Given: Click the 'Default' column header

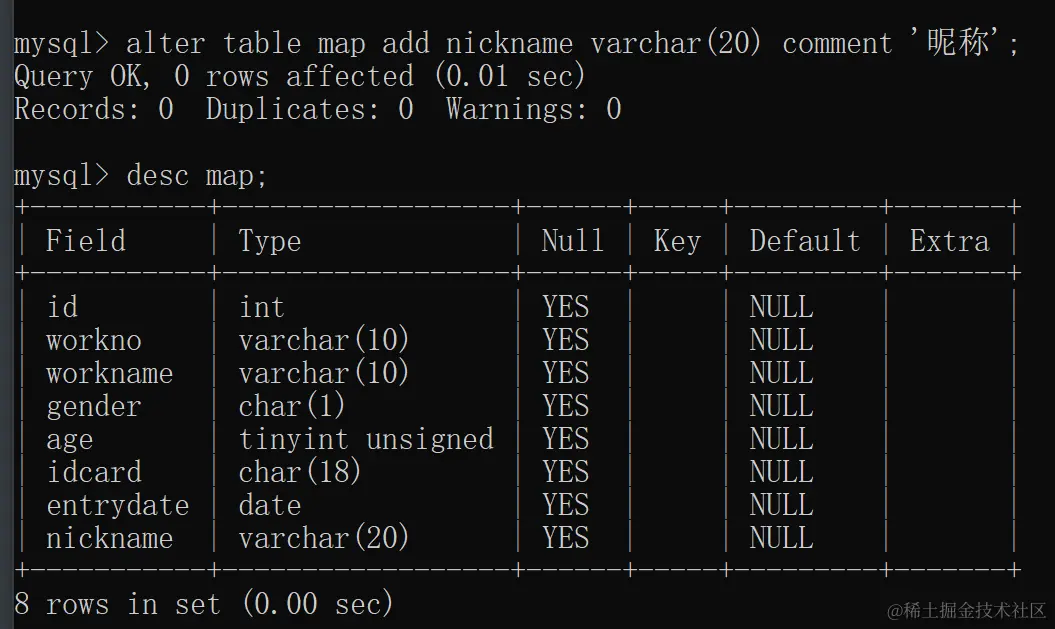Looking at the screenshot, I should [x=805, y=241].
